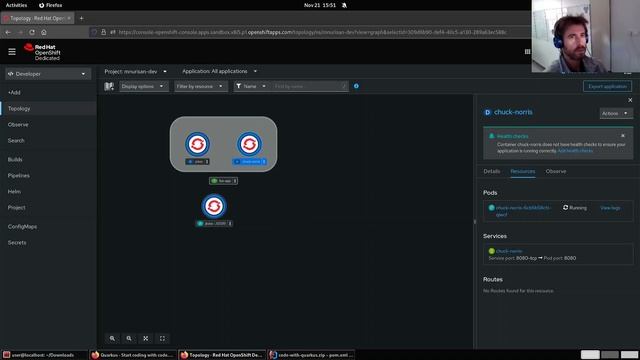Switch to the Observe tab in side panel
Image resolution: width=640 pixels, height=360 pixels.
pyautogui.click(x=556, y=171)
